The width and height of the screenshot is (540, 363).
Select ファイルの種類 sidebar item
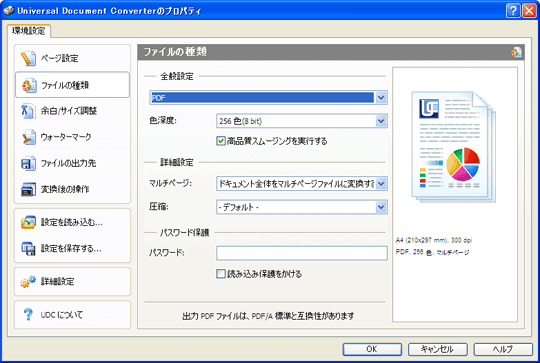click(72, 85)
